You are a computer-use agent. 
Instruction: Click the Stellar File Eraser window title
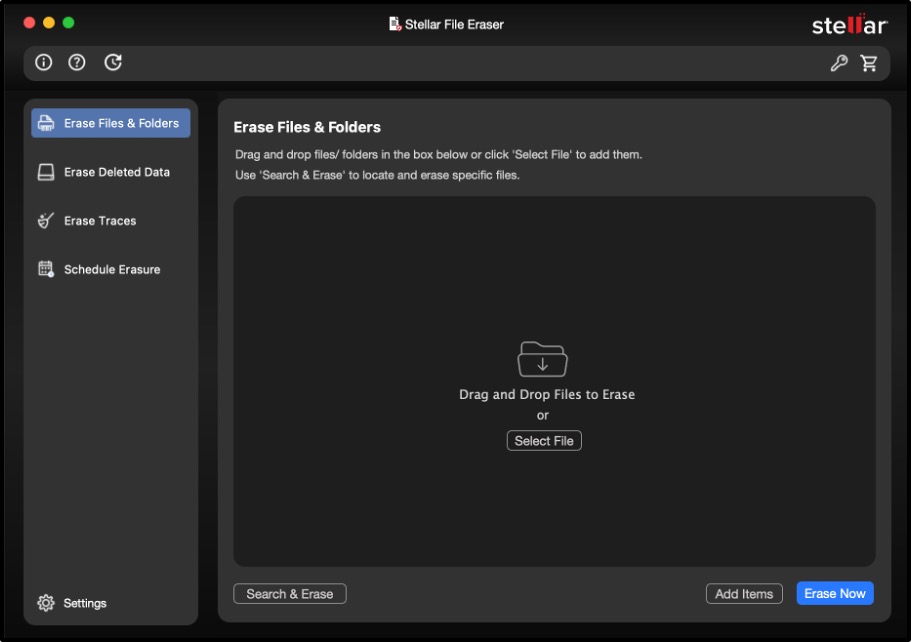tap(454, 24)
